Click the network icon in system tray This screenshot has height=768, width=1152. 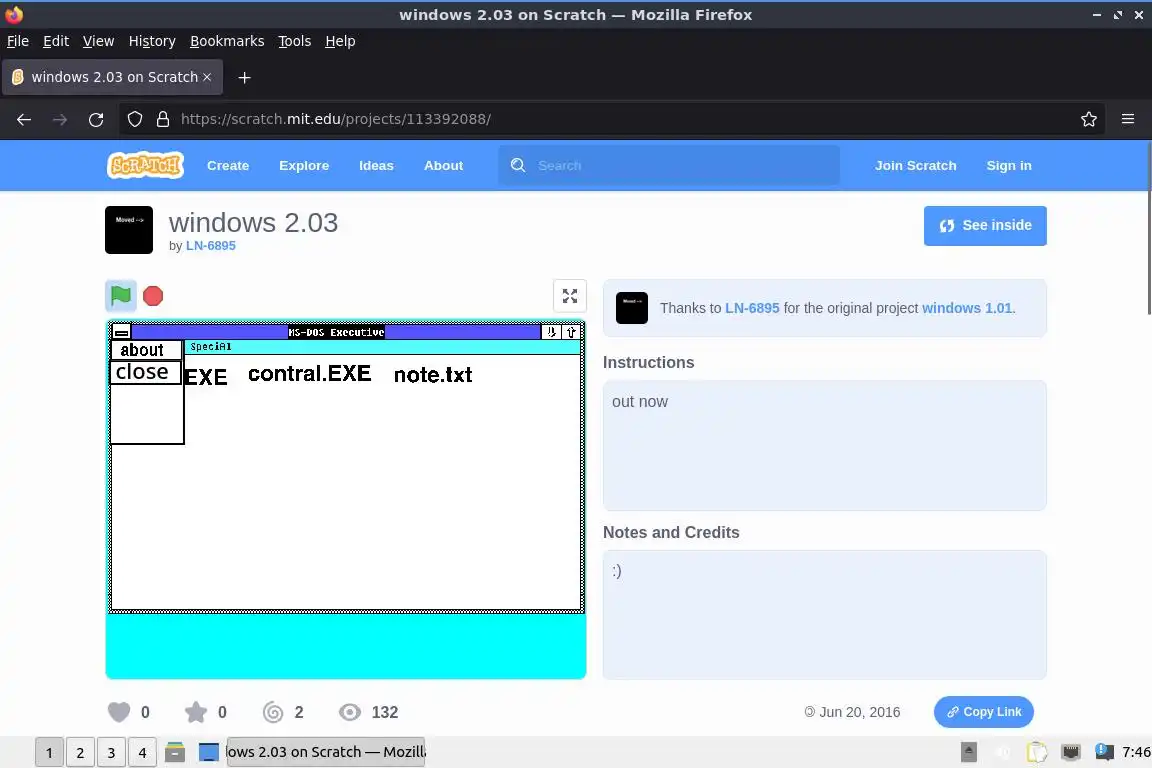coord(1071,752)
